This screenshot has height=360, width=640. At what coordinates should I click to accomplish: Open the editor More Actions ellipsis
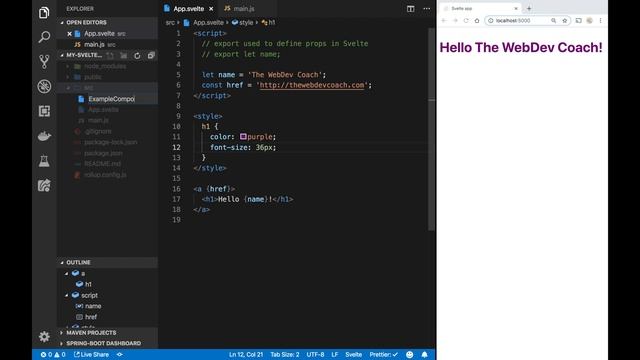427,9
